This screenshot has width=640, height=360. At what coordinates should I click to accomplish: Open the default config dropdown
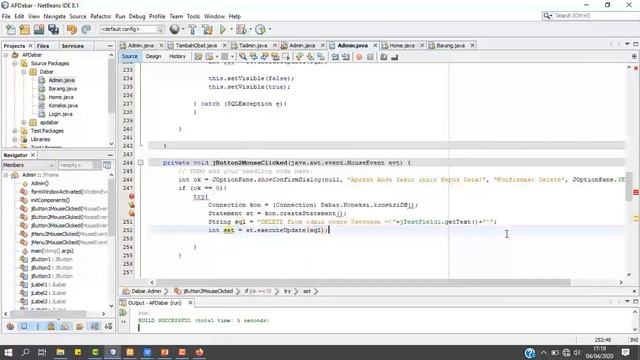(x=132, y=29)
